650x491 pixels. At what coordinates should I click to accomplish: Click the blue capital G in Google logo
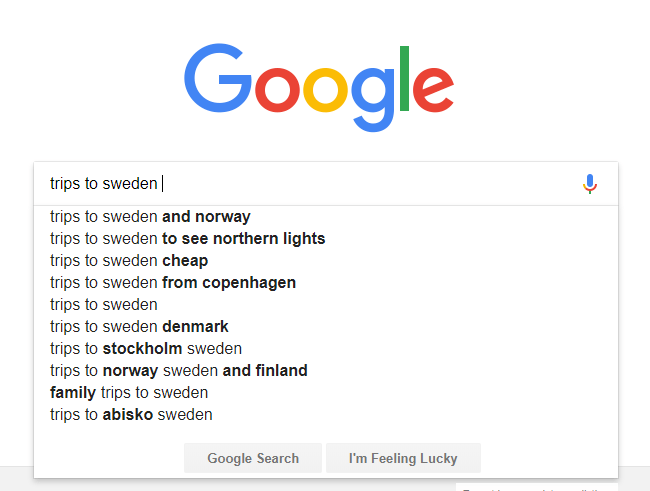click(217, 78)
